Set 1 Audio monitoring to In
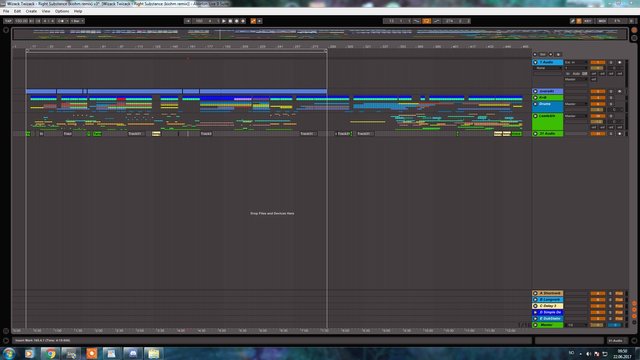640x360 pixels. 568,73
